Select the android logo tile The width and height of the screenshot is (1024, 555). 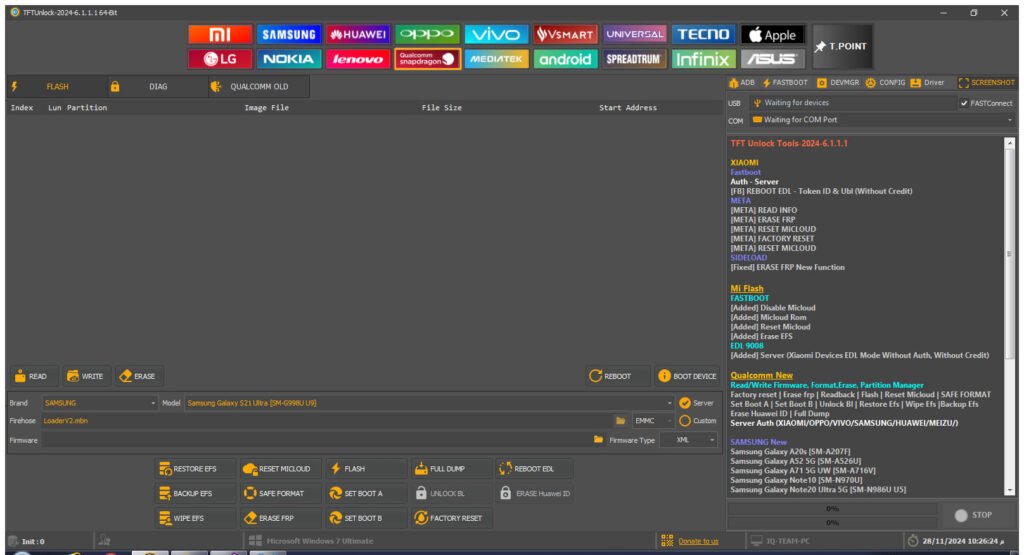566,59
